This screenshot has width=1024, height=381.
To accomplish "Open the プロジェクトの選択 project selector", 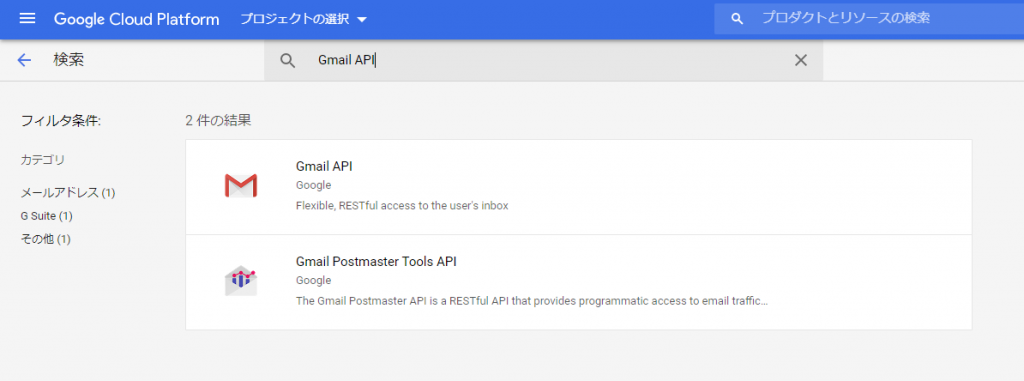I will 304,19.
